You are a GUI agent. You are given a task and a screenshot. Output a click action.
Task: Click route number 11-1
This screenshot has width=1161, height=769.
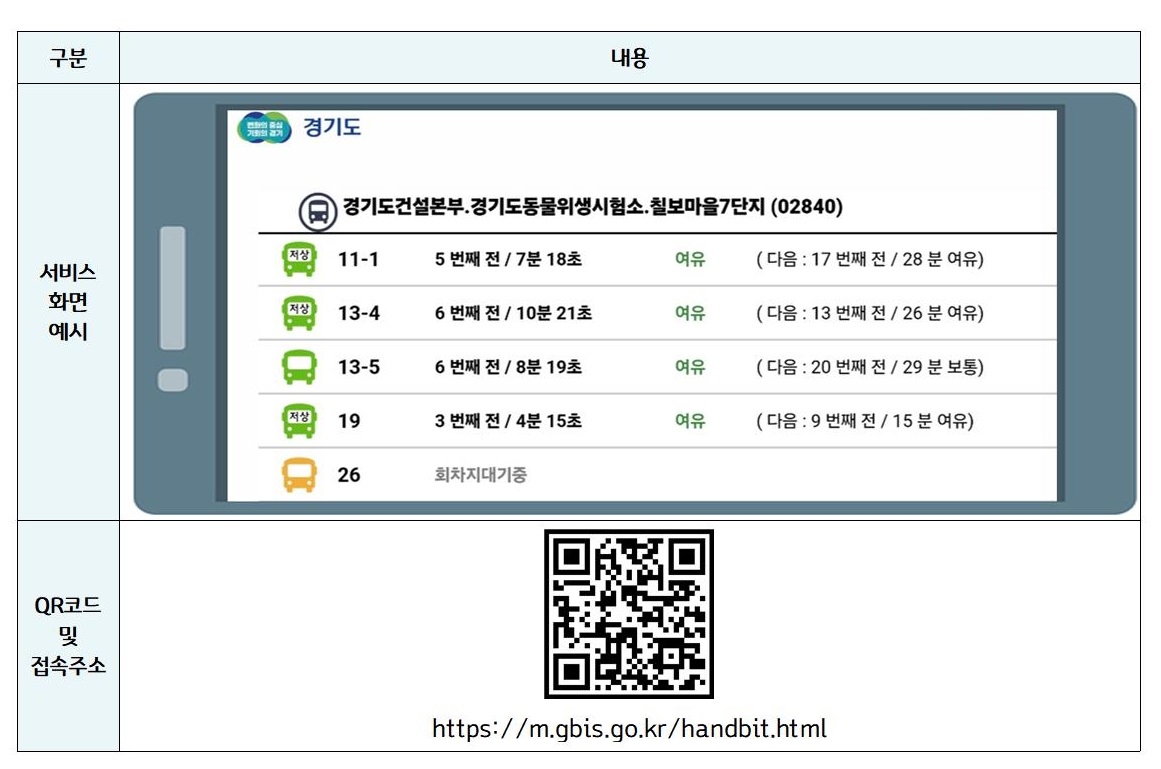point(358,260)
